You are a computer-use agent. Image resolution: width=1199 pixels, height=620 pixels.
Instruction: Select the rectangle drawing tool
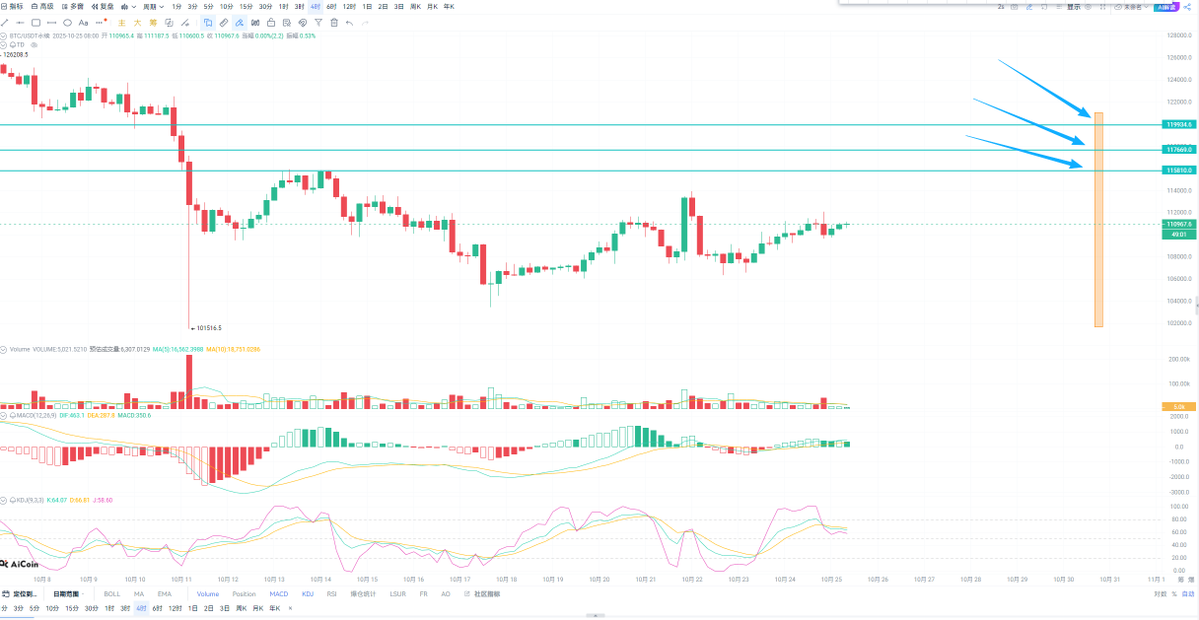pos(36,23)
